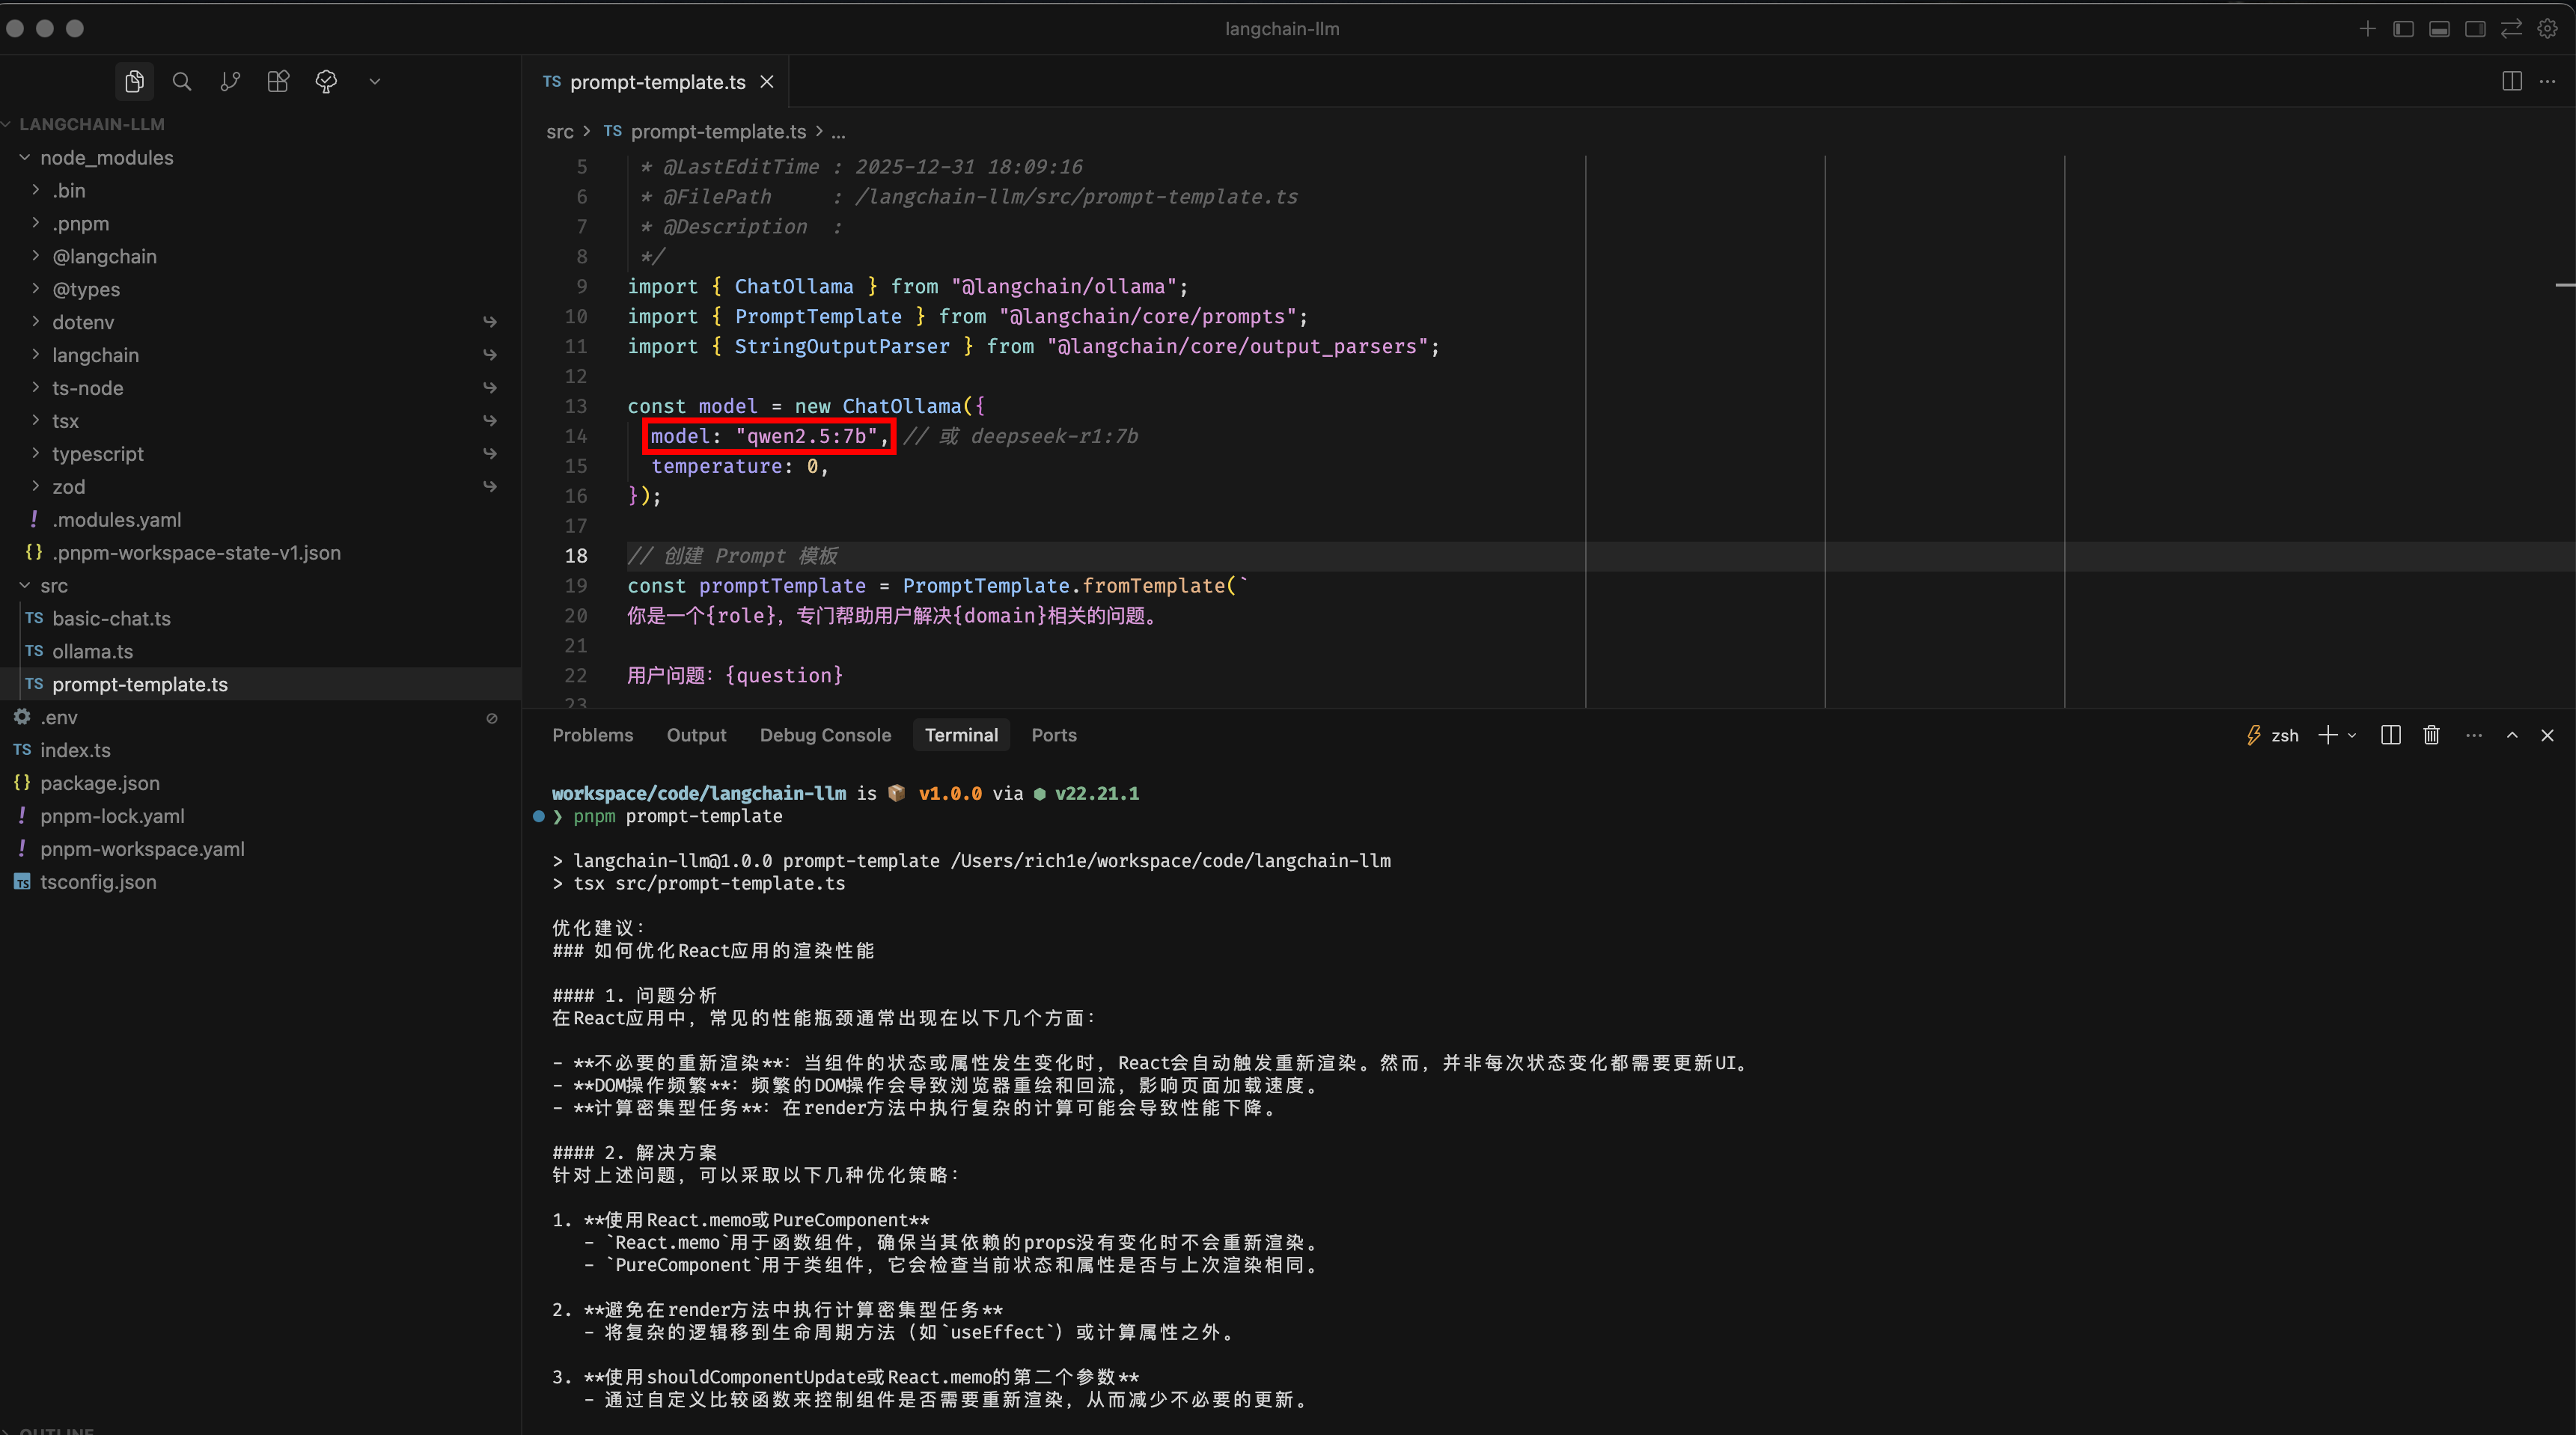The width and height of the screenshot is (2576, 1435).
Task: Toggle the bottom panel layout button
Action: click(2439, 29)
